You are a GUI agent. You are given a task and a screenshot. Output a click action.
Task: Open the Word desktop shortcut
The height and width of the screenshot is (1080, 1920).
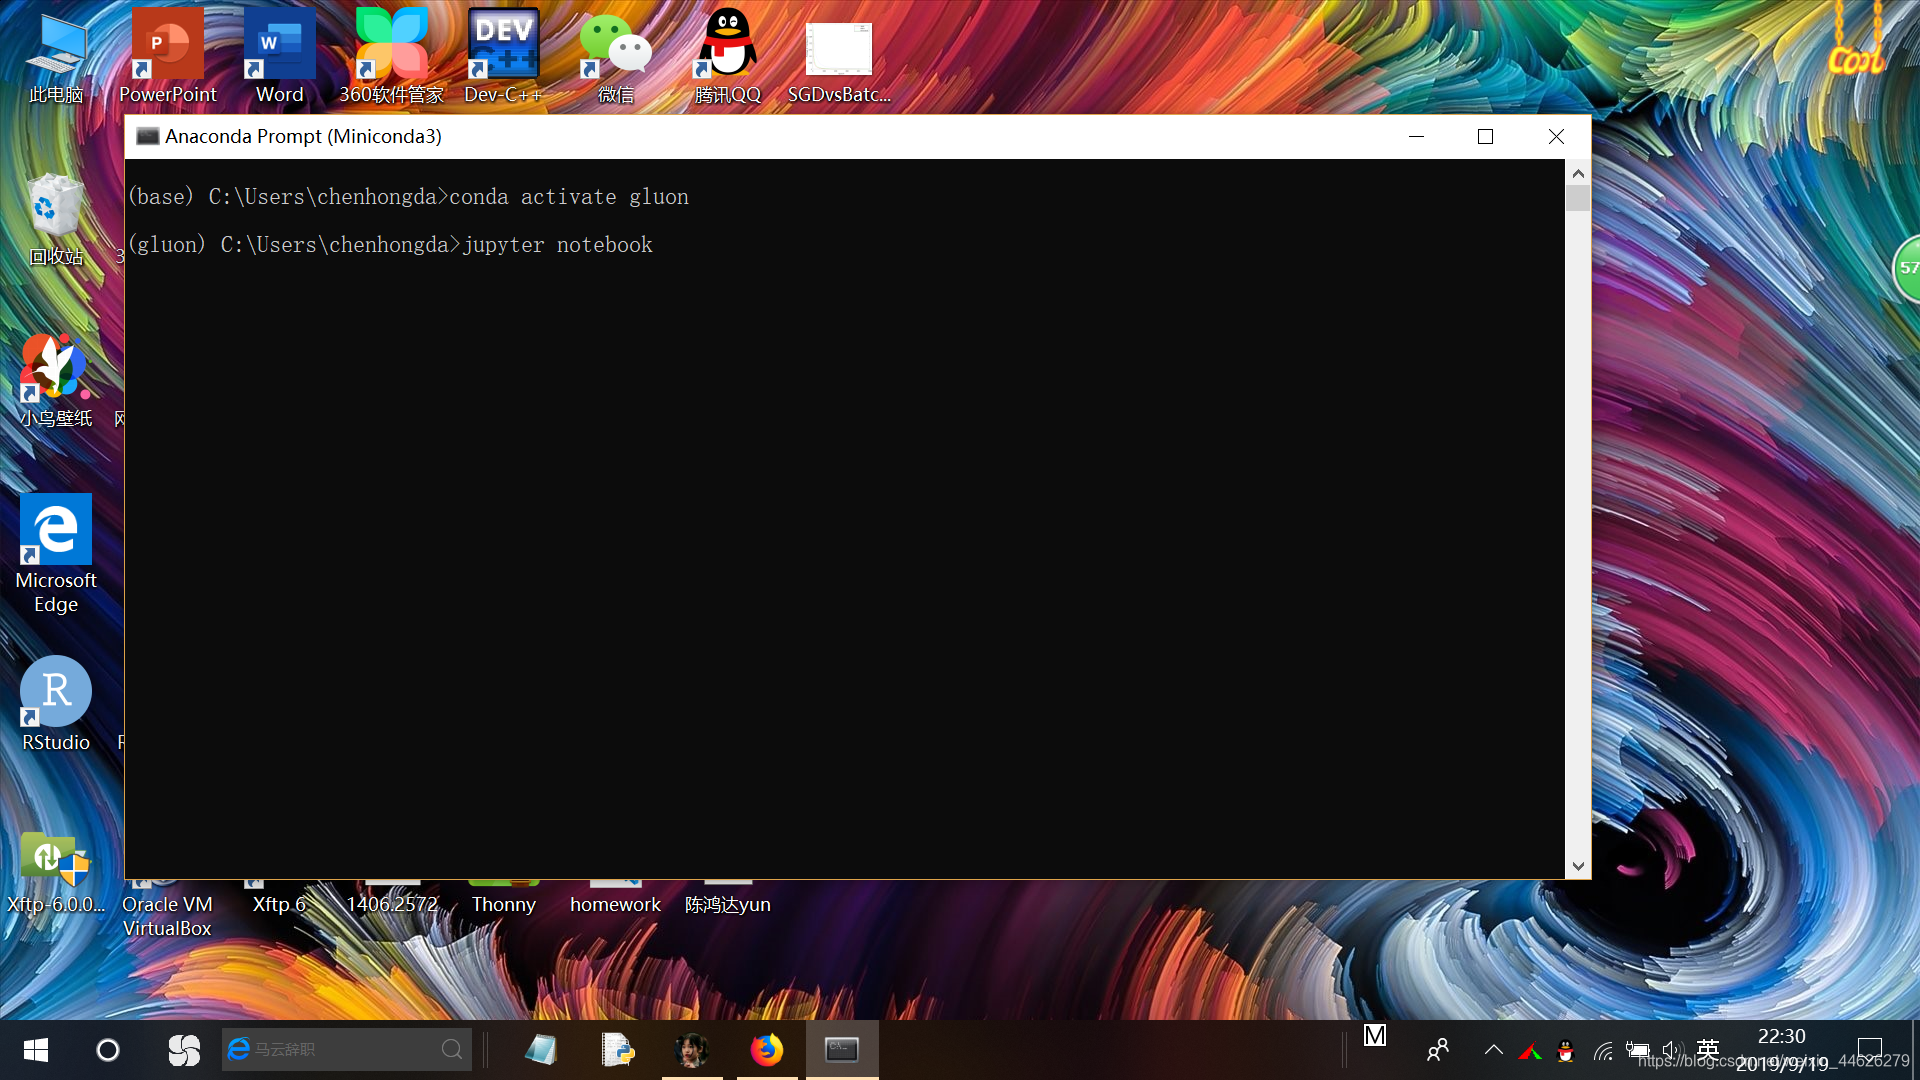point(280,58)
